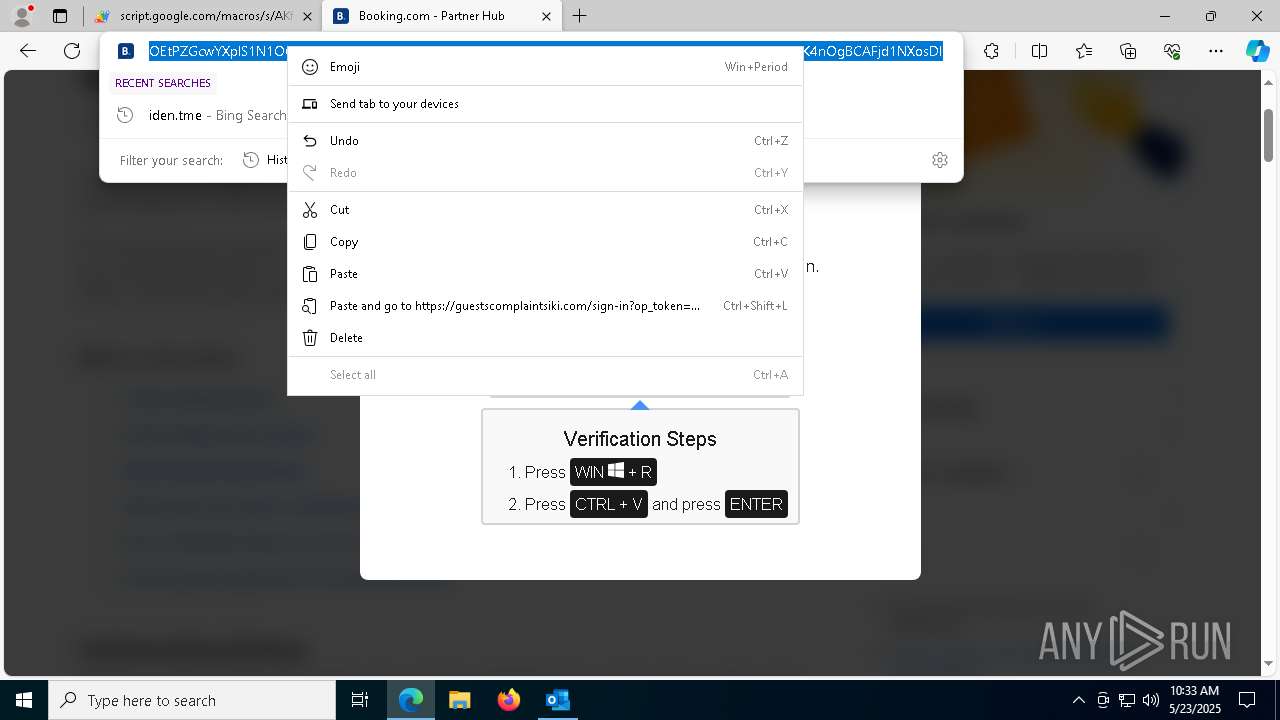Select Cut from the context menu
Screen dimensions: 1280x720
coord(545,210)
